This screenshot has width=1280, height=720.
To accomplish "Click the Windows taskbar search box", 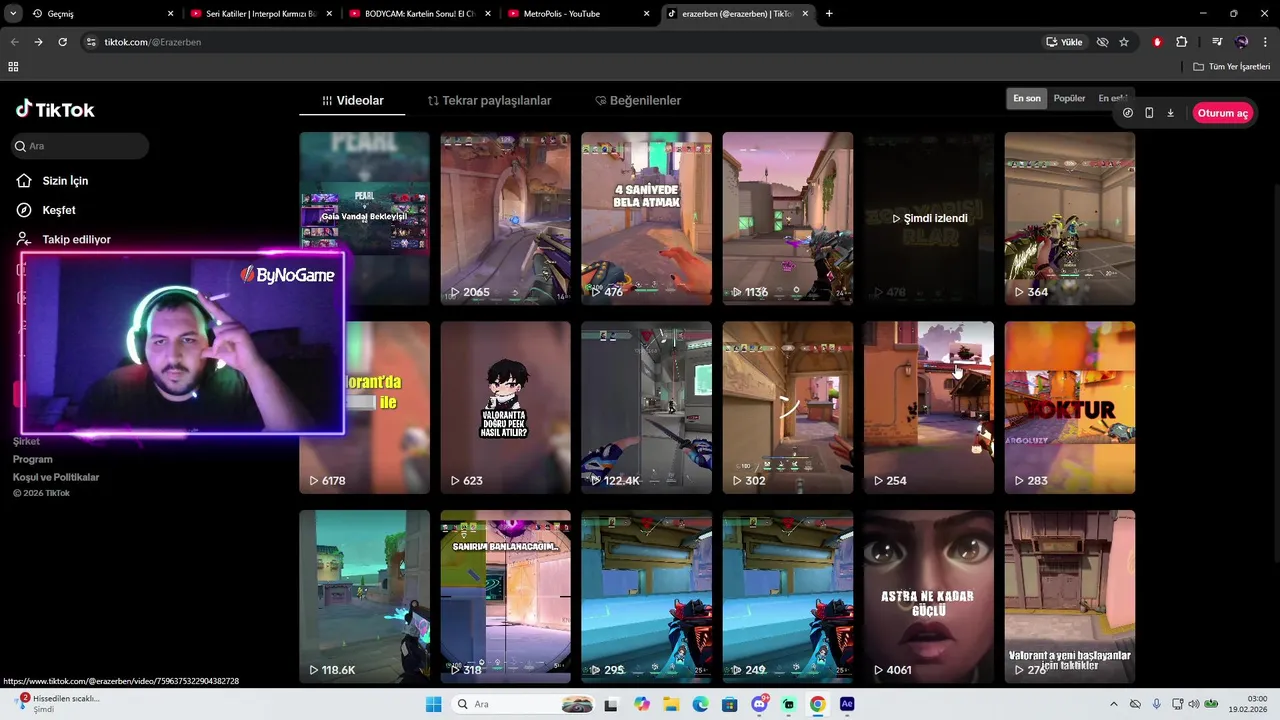I will tap(524, 704).
